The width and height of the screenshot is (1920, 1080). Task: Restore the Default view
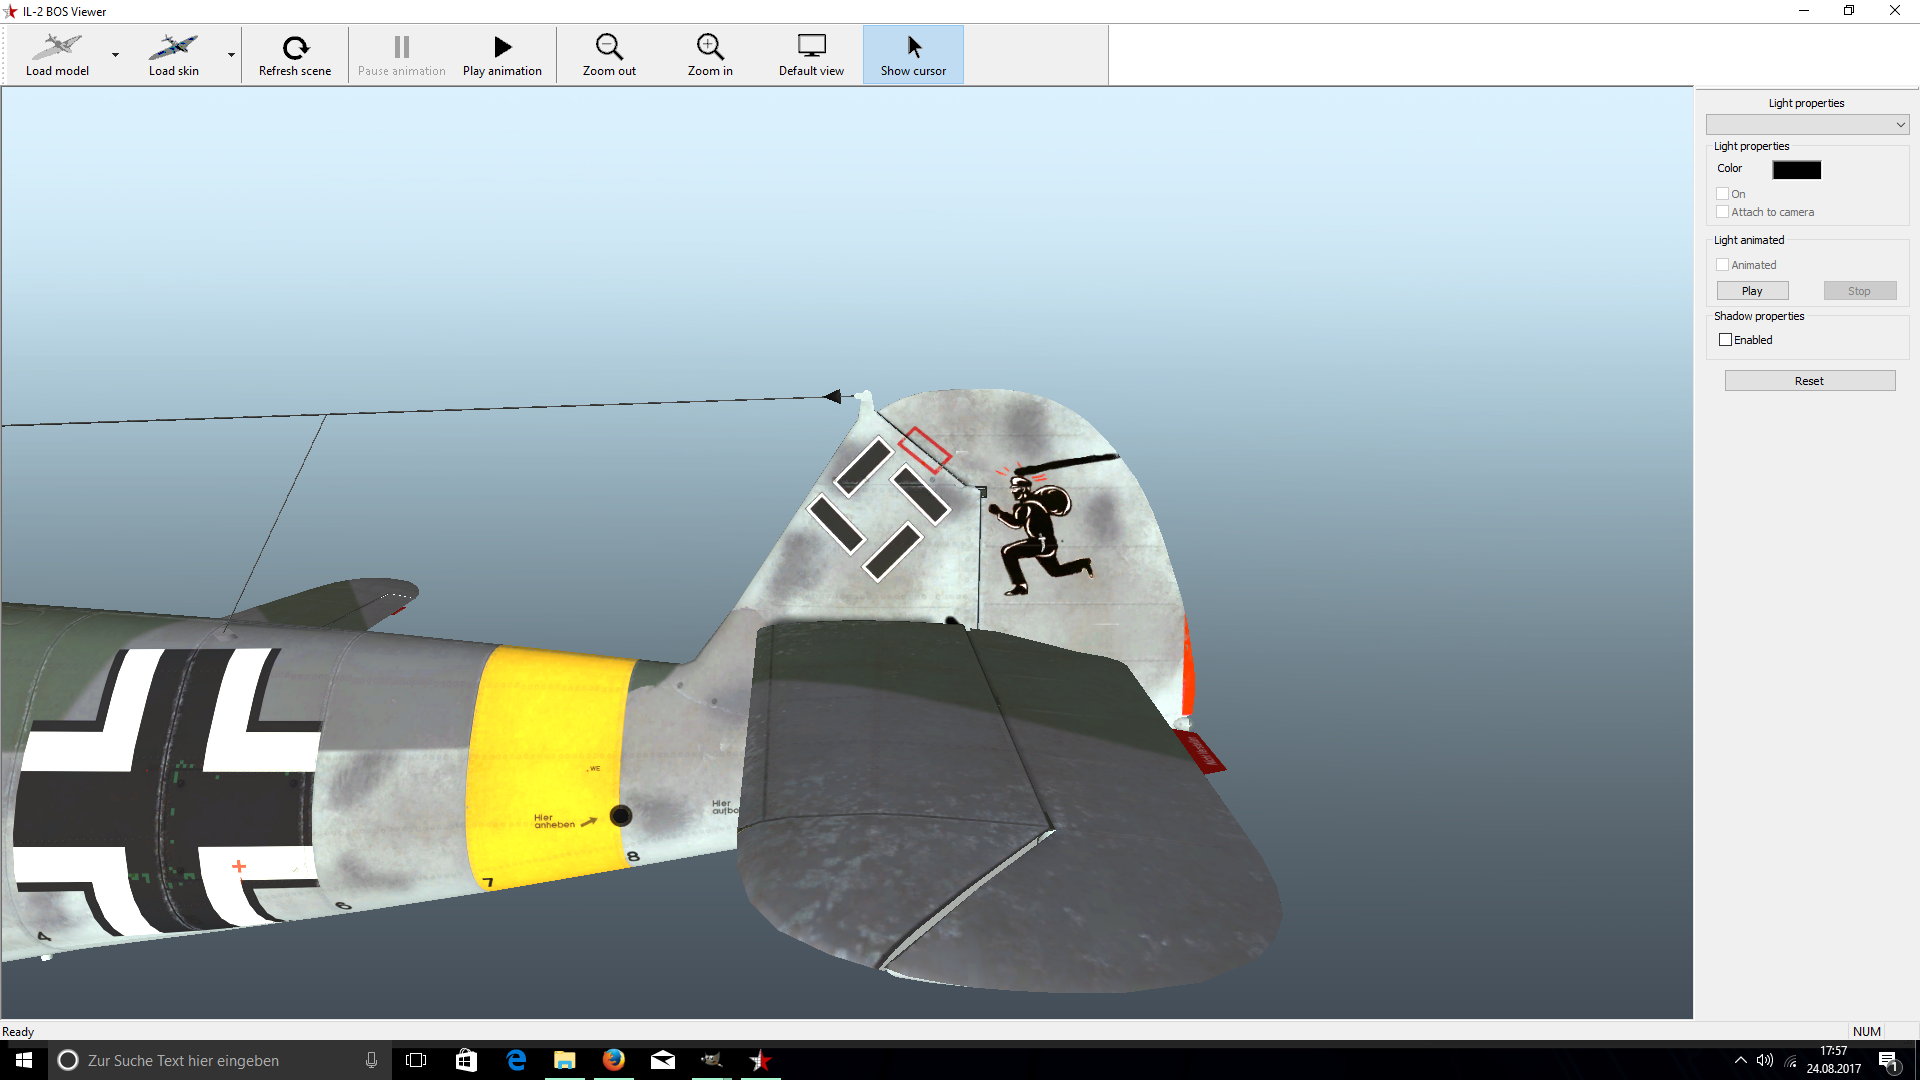(811, 55)
